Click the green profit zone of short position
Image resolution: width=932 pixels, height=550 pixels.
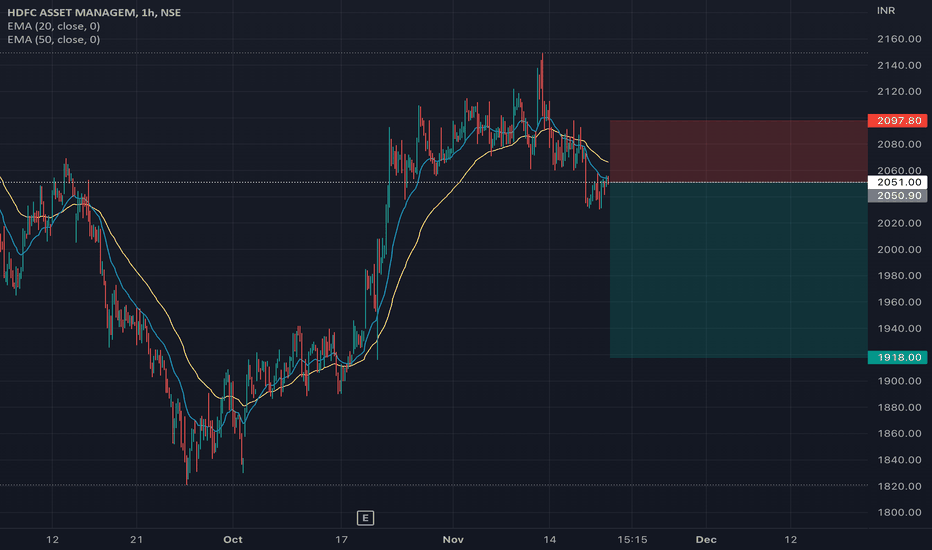[x=739, y=270]
